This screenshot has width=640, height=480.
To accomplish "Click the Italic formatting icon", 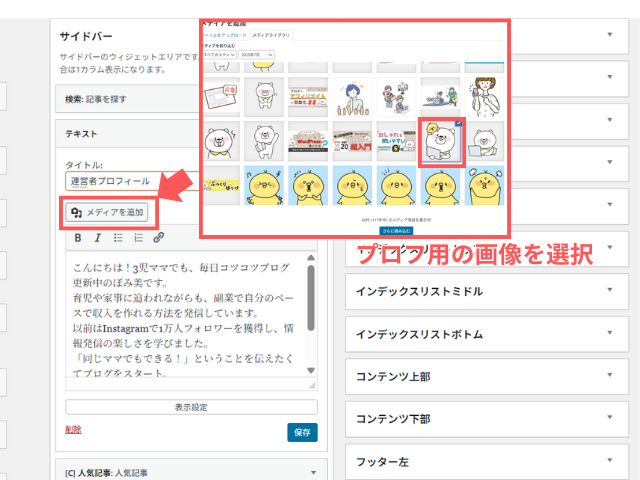I will point(97,238).
